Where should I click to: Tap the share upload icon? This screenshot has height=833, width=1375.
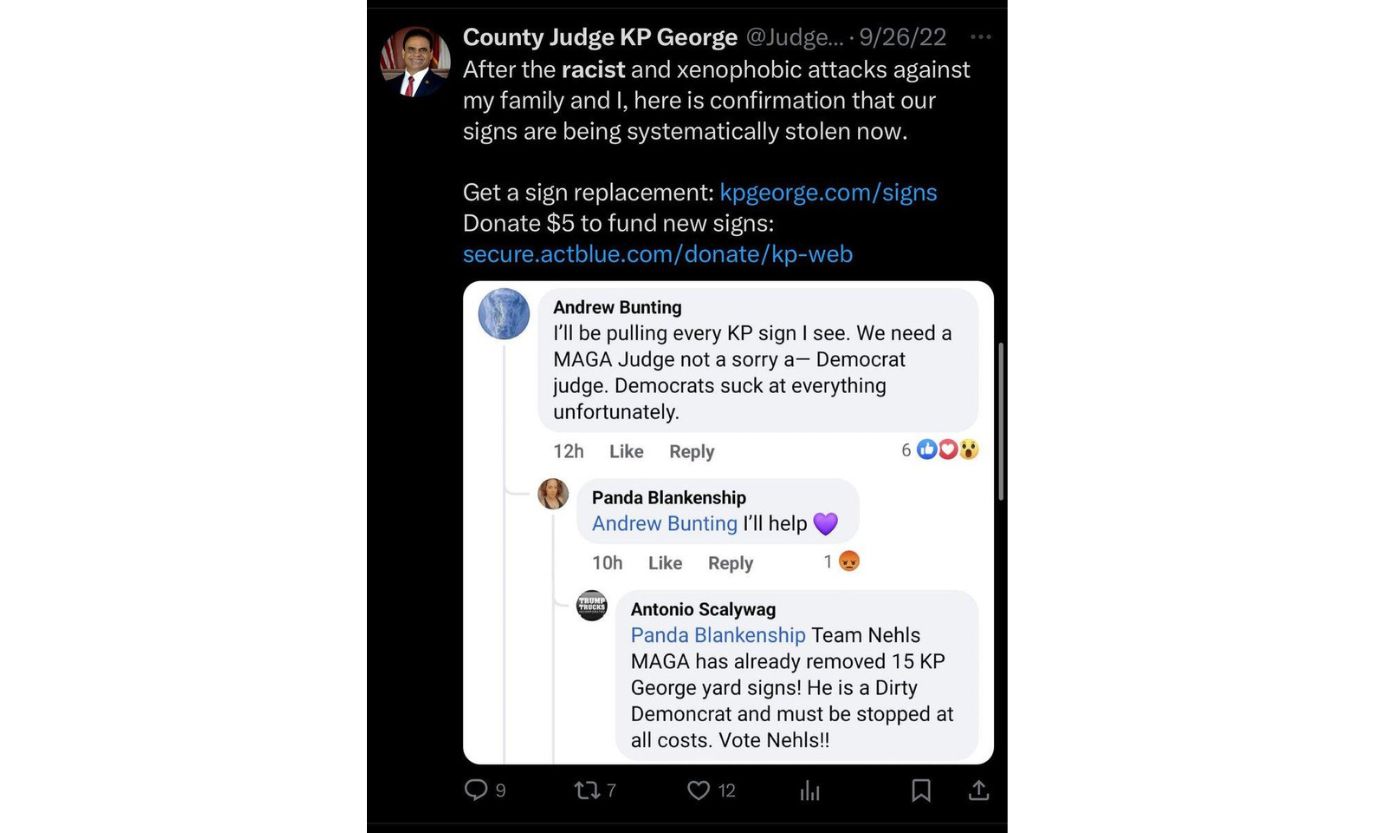click(979, 790)
